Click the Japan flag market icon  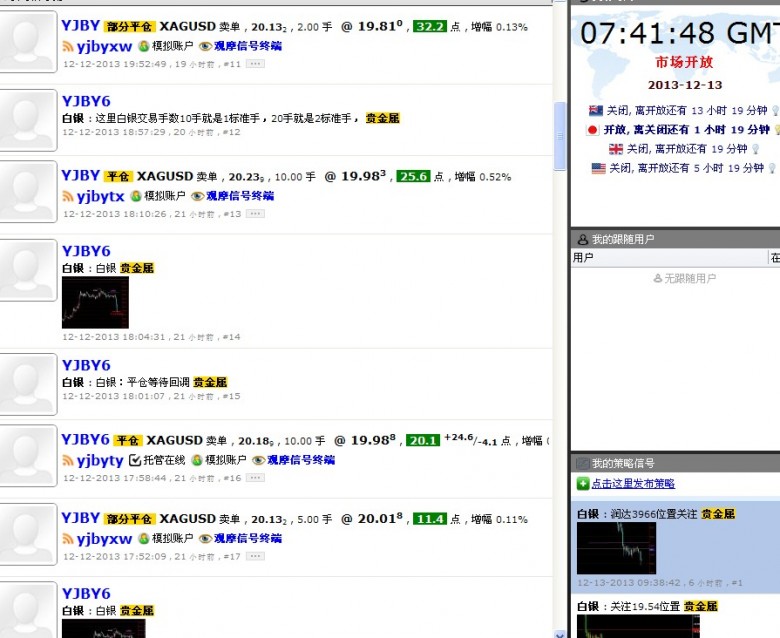coord(592,130)
